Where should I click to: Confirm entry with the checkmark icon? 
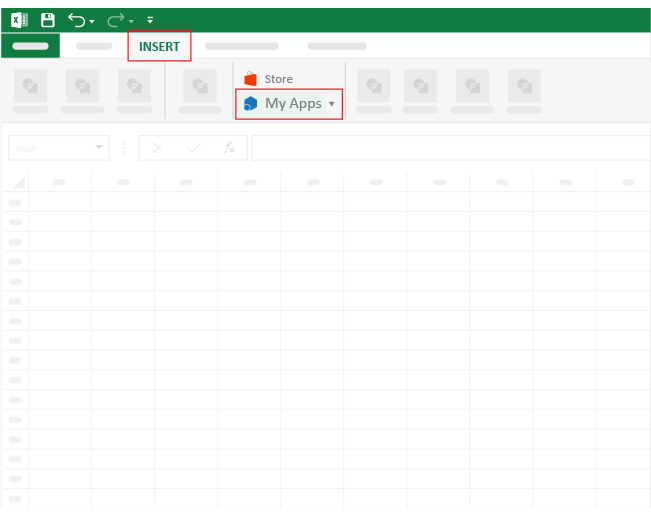click(194, 147)
